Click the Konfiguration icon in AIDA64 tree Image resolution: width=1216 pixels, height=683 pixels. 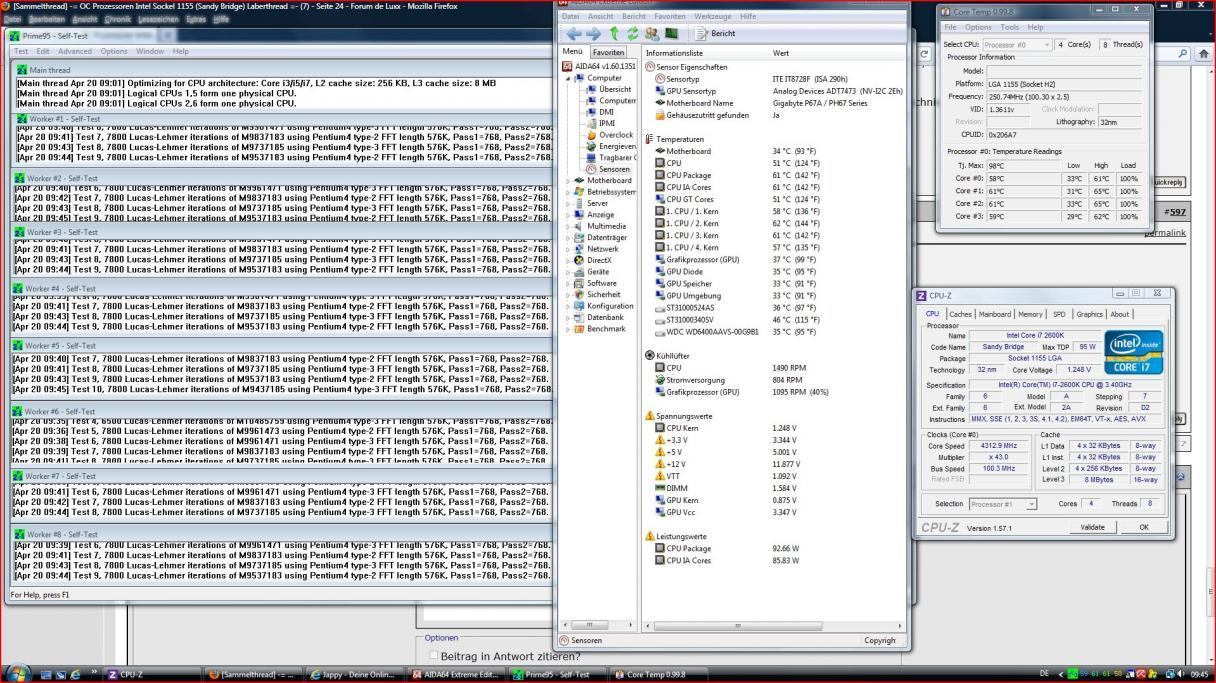[x=579, y=306]
